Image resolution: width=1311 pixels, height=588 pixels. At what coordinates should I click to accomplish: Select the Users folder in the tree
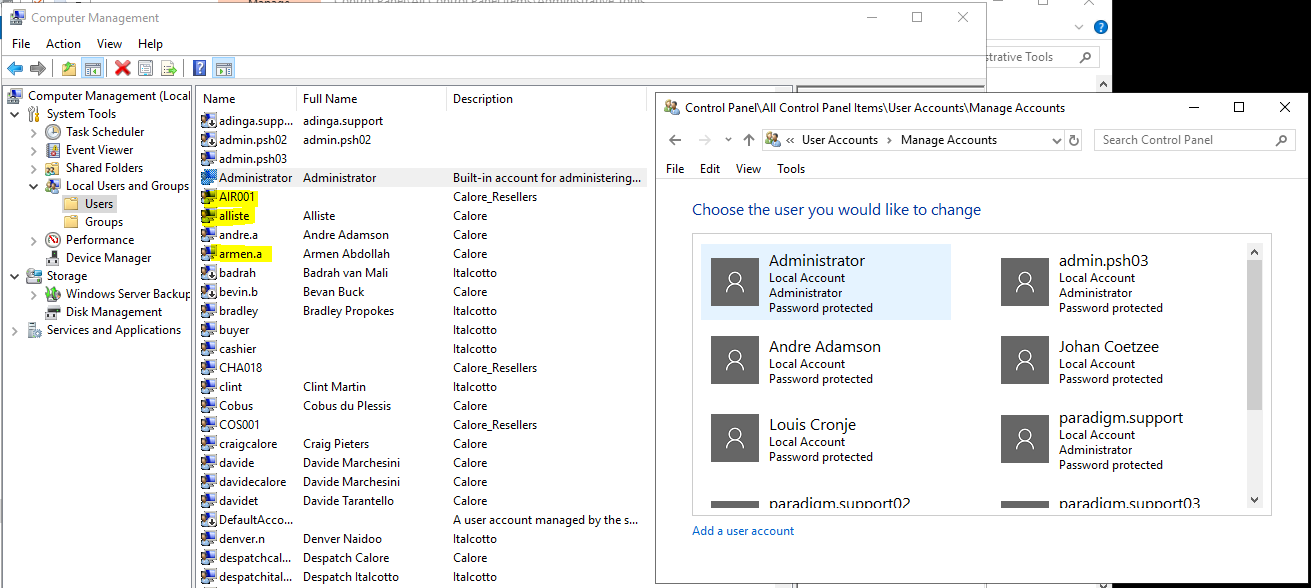point(90,204)
